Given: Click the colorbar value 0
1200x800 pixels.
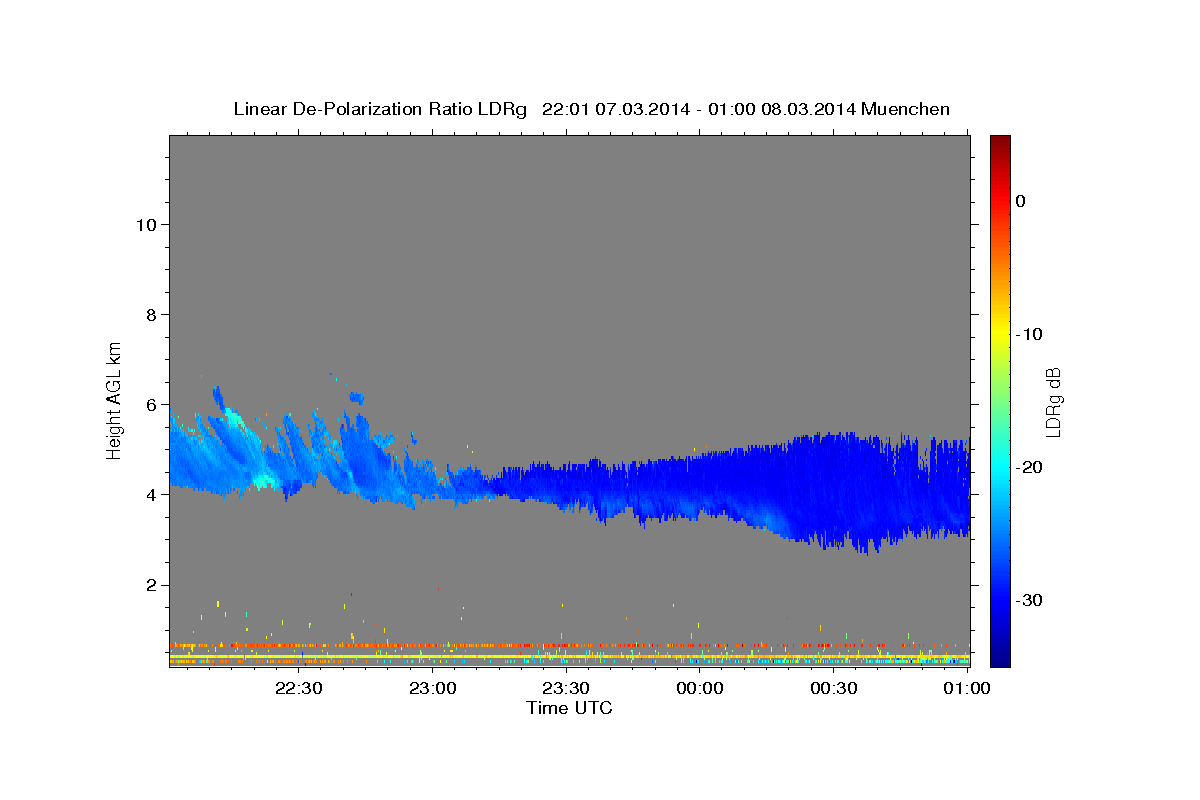Looking at the screenshot, I should [1021, 201].
